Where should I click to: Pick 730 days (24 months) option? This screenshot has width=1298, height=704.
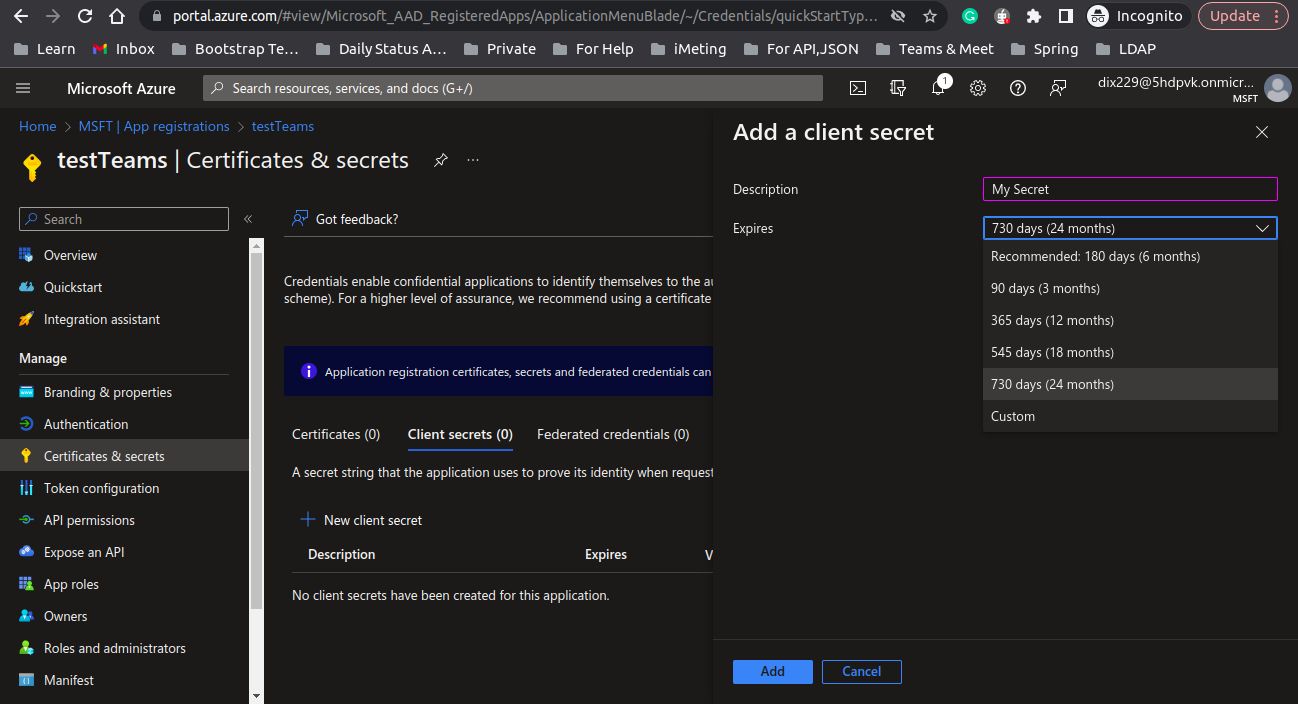[x=1130, y=384]
